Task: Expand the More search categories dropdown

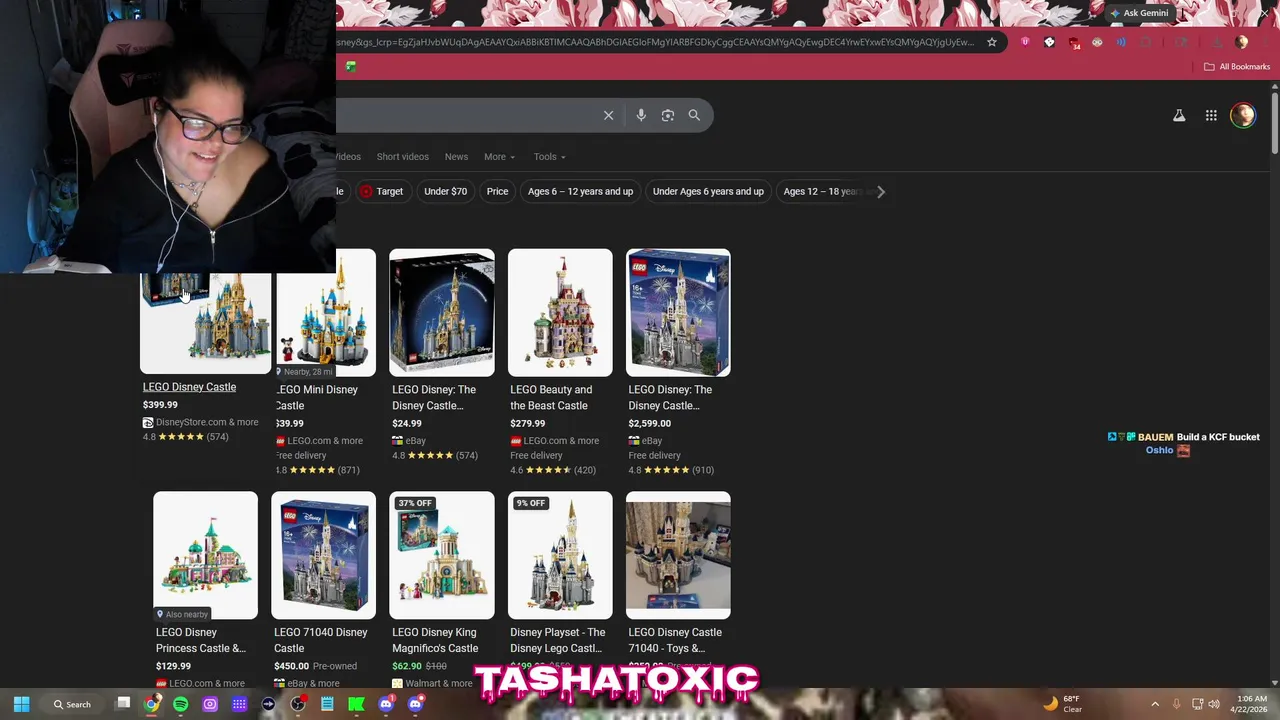Action: coord(499,156)
